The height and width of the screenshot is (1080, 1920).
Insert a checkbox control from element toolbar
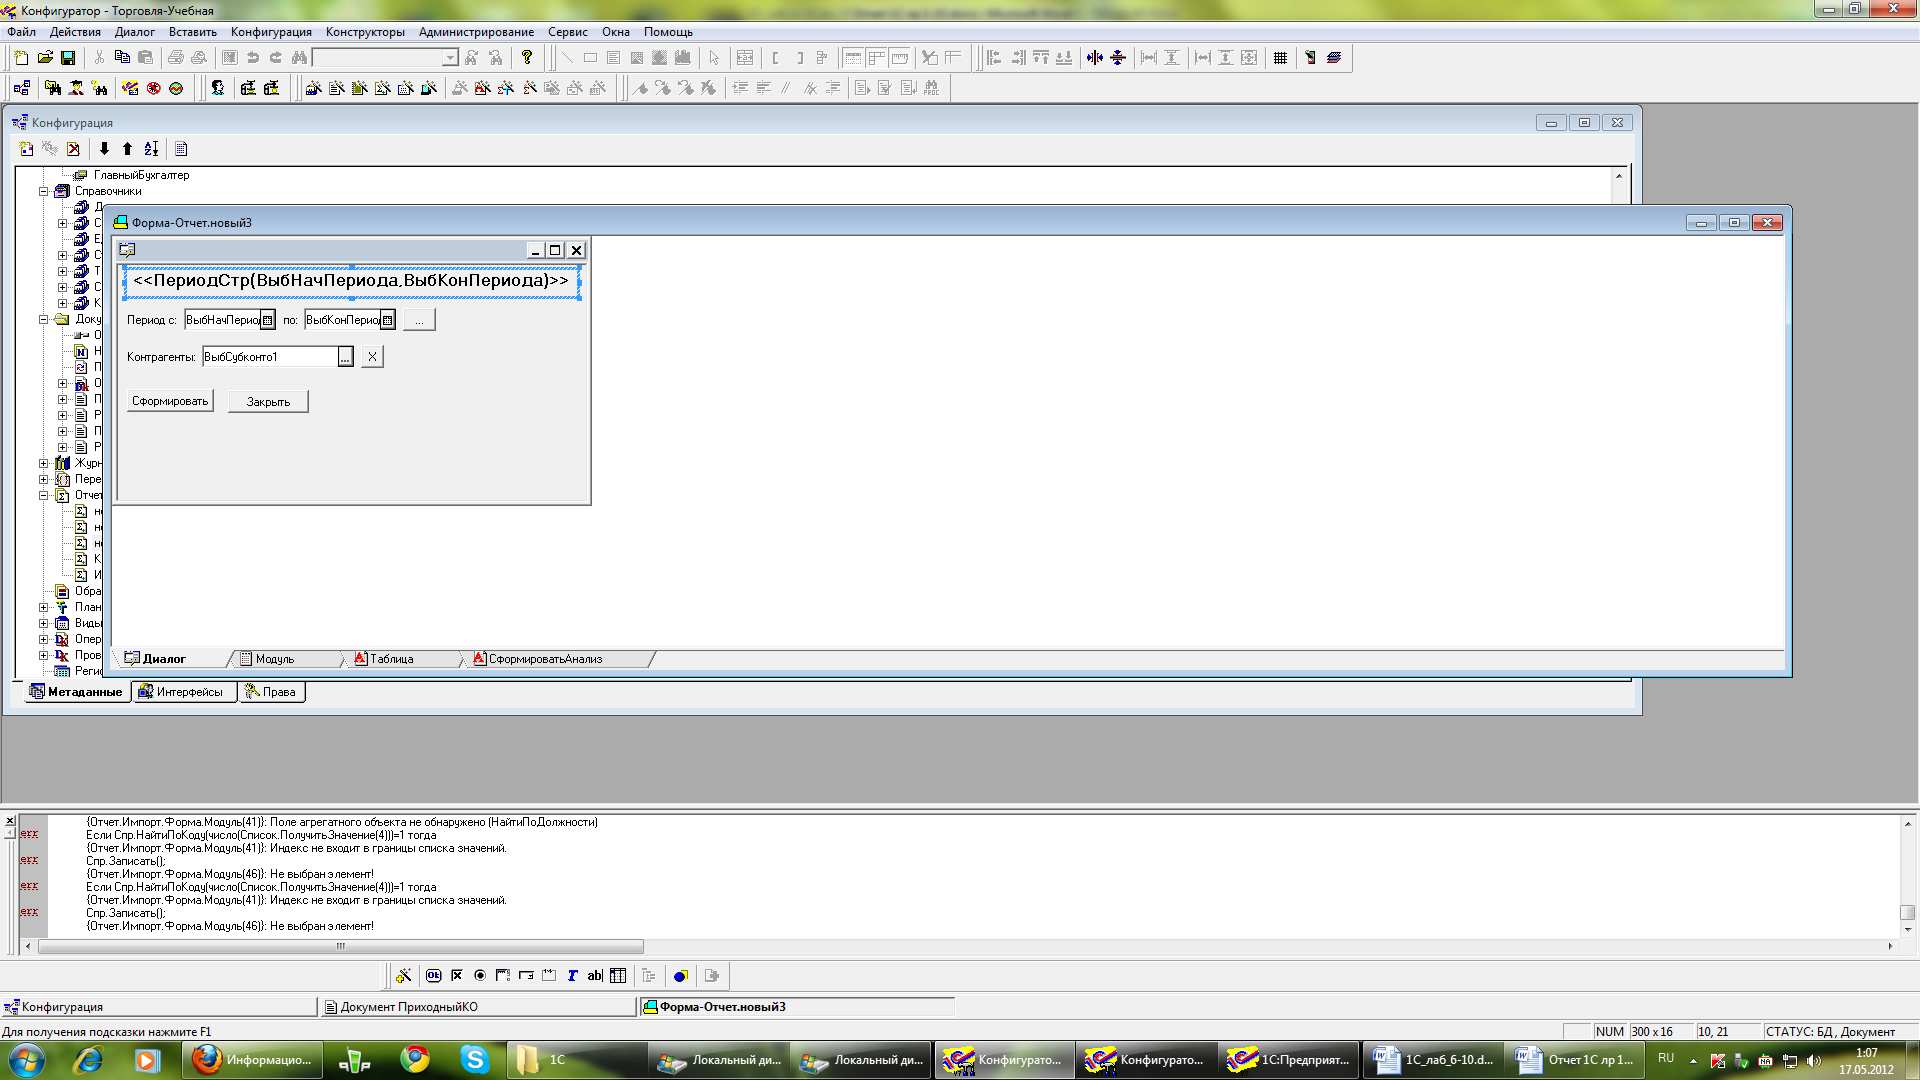pos(457,976)
